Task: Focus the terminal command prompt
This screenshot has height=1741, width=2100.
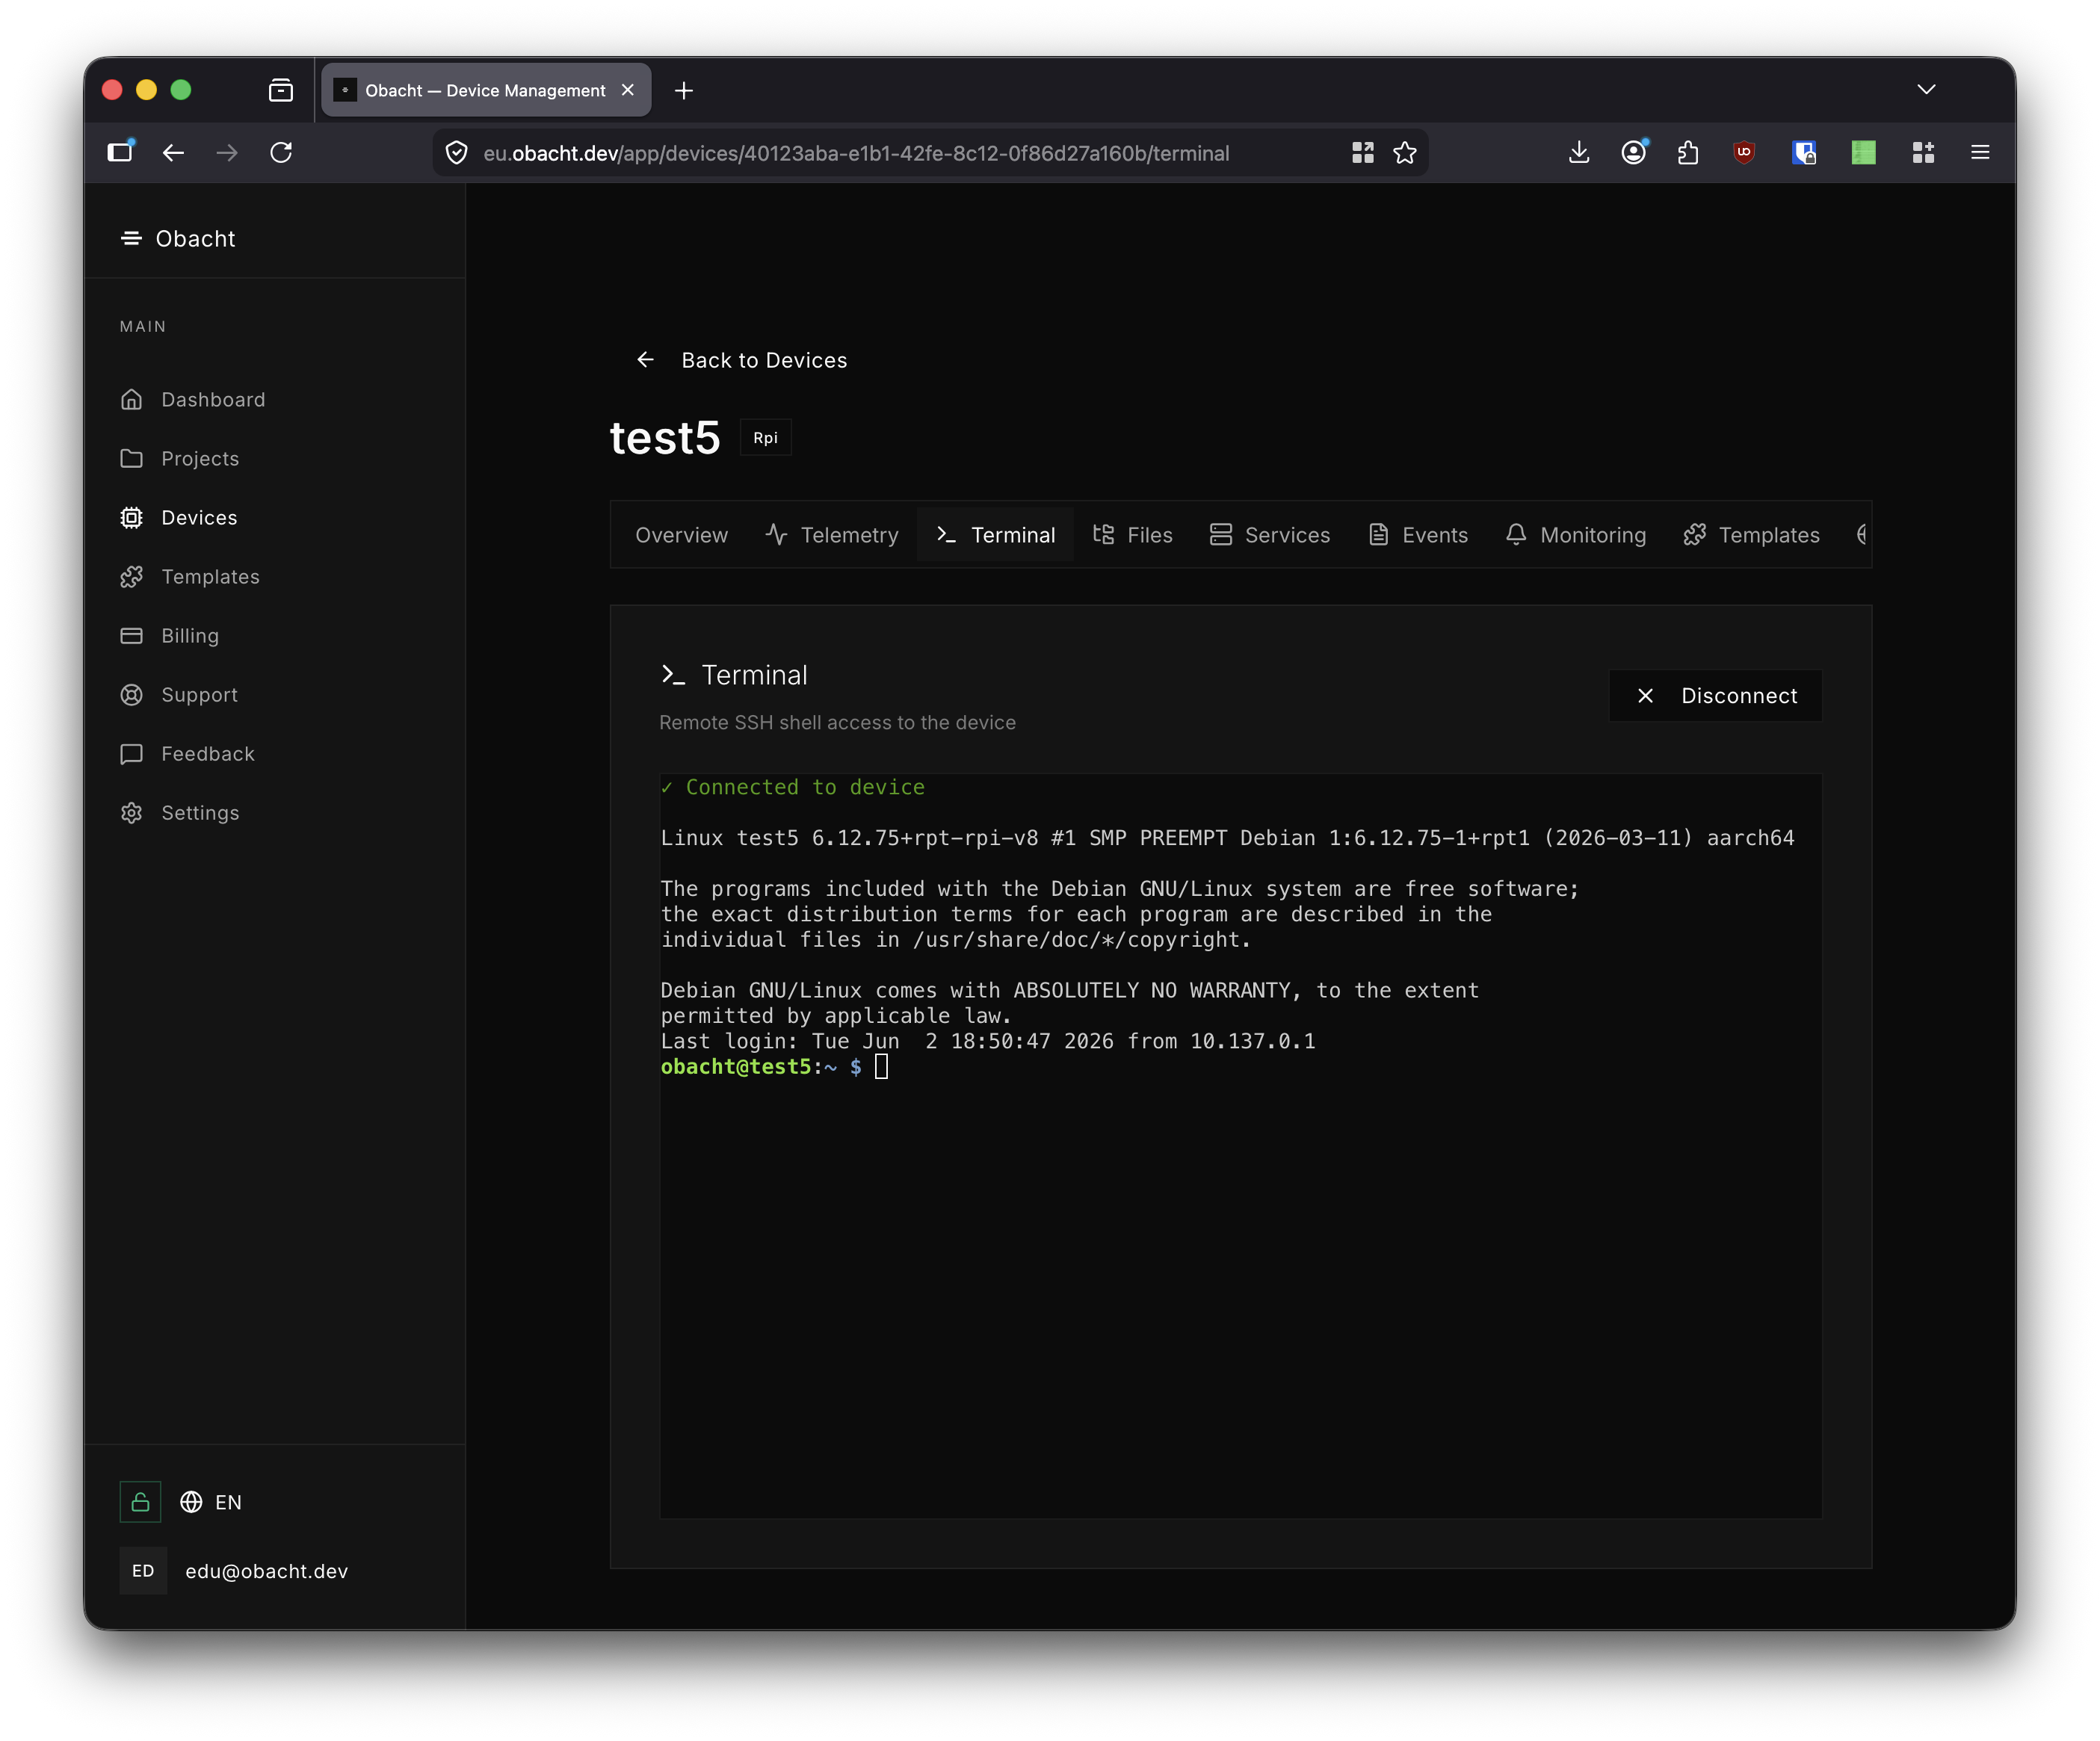Action: [x=881, y=1067]
